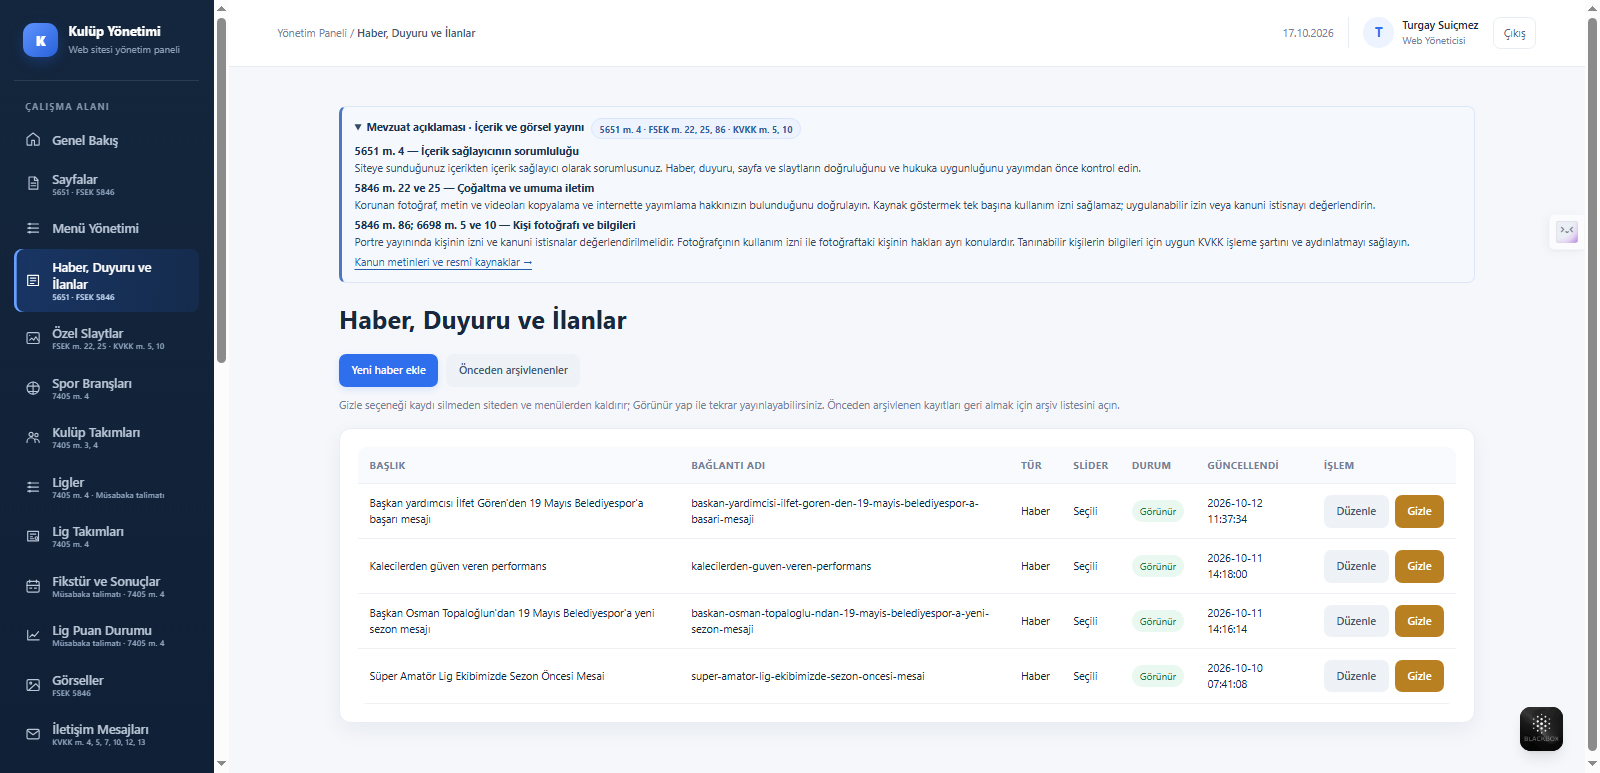Click Düzenle for Başkan Osman Topaloğlu row

click(1356, 621)
